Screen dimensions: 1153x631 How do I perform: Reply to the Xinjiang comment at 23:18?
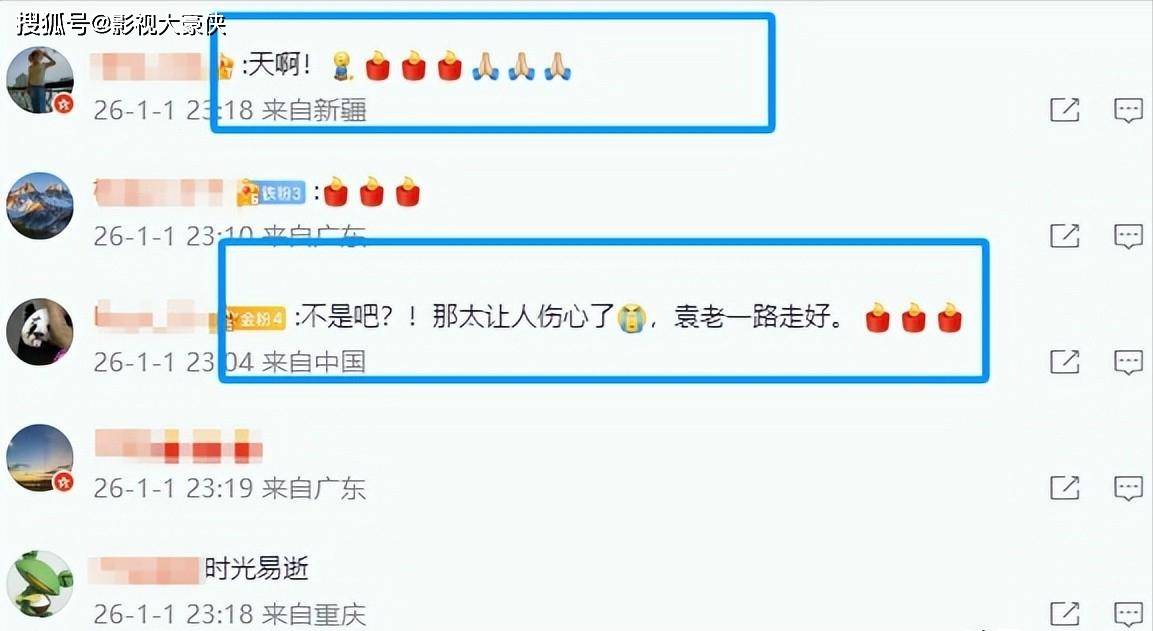pyautogui.click(x=1128, y=110)
